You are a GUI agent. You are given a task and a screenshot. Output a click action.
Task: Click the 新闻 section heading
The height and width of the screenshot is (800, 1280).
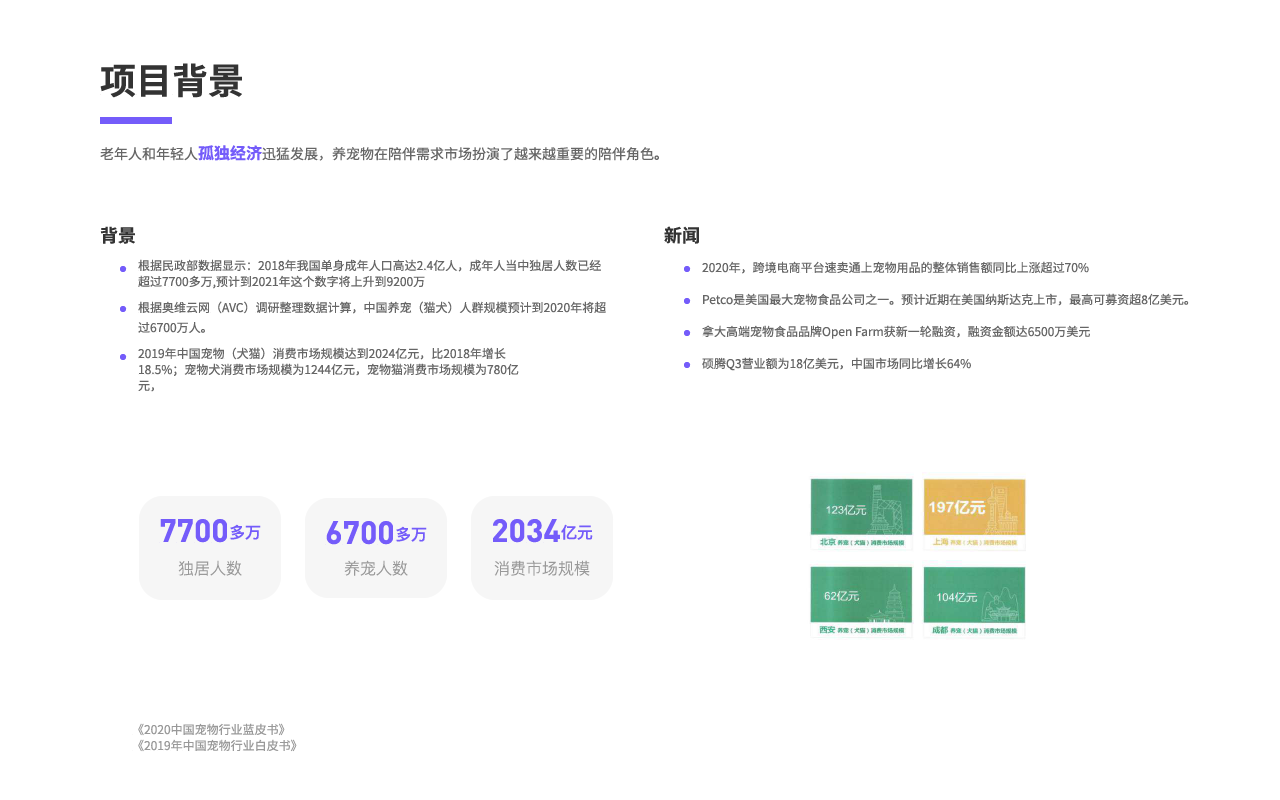pos(682,236)
